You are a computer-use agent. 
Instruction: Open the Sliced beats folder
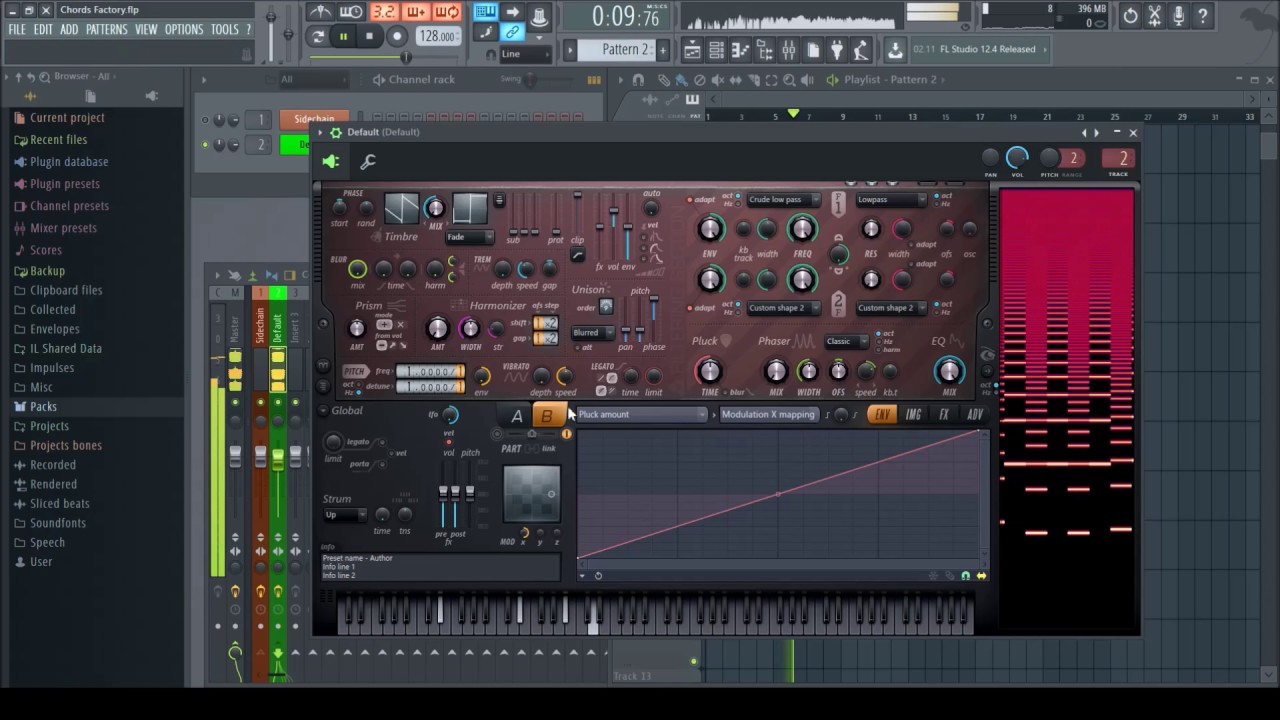coord(59,504)
